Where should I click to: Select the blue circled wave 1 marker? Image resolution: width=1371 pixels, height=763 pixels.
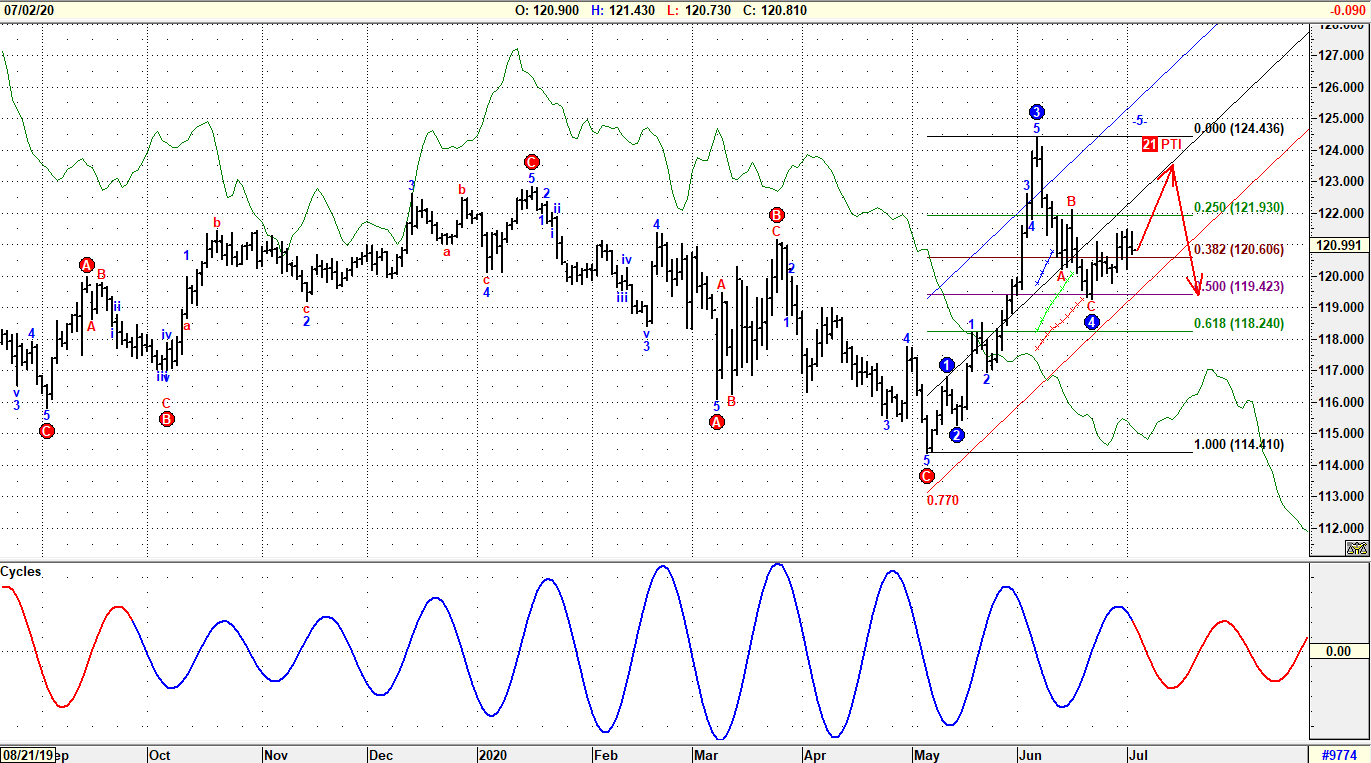tap(947, 365)
